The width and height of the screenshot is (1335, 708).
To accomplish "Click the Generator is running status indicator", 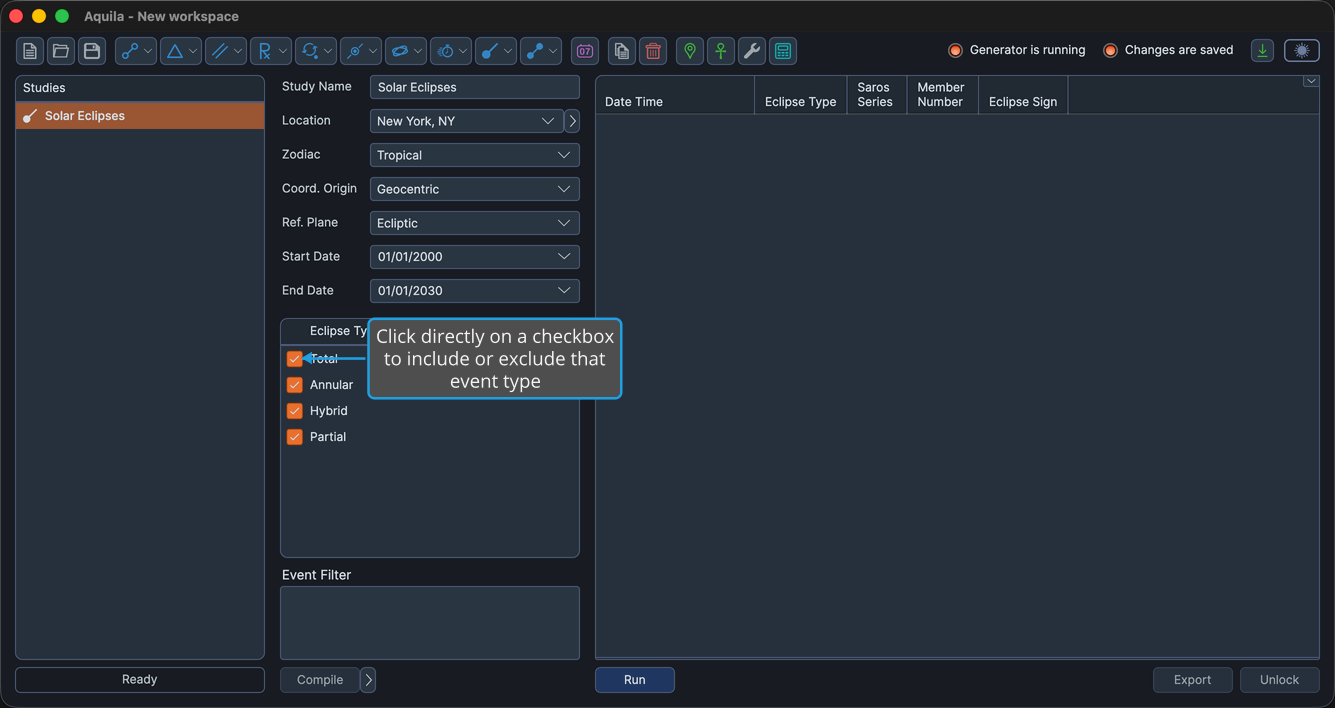I will (1017, 50).
